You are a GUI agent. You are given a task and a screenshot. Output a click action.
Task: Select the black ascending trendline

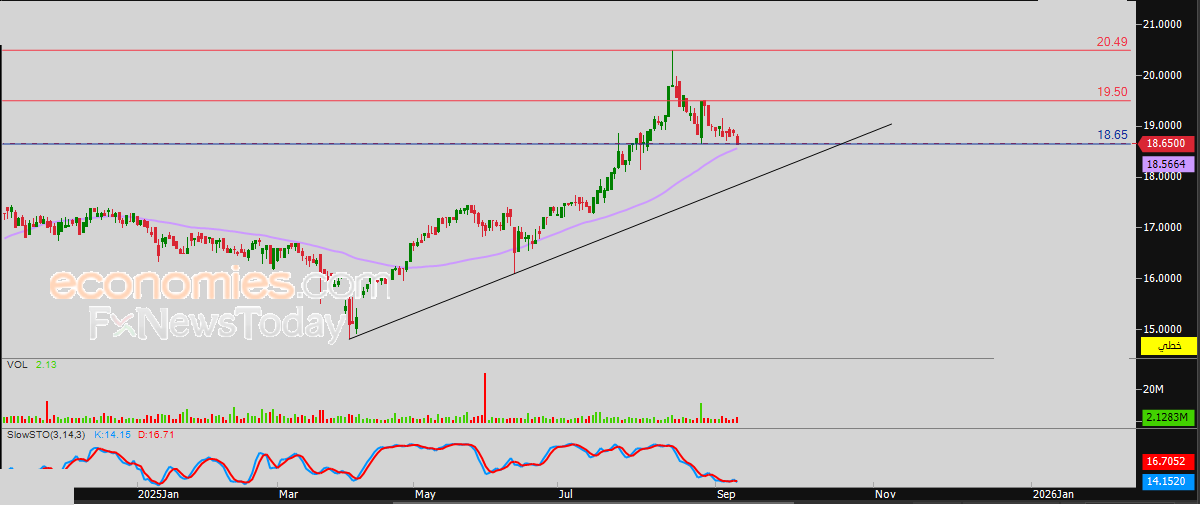(x=620, y=231)
